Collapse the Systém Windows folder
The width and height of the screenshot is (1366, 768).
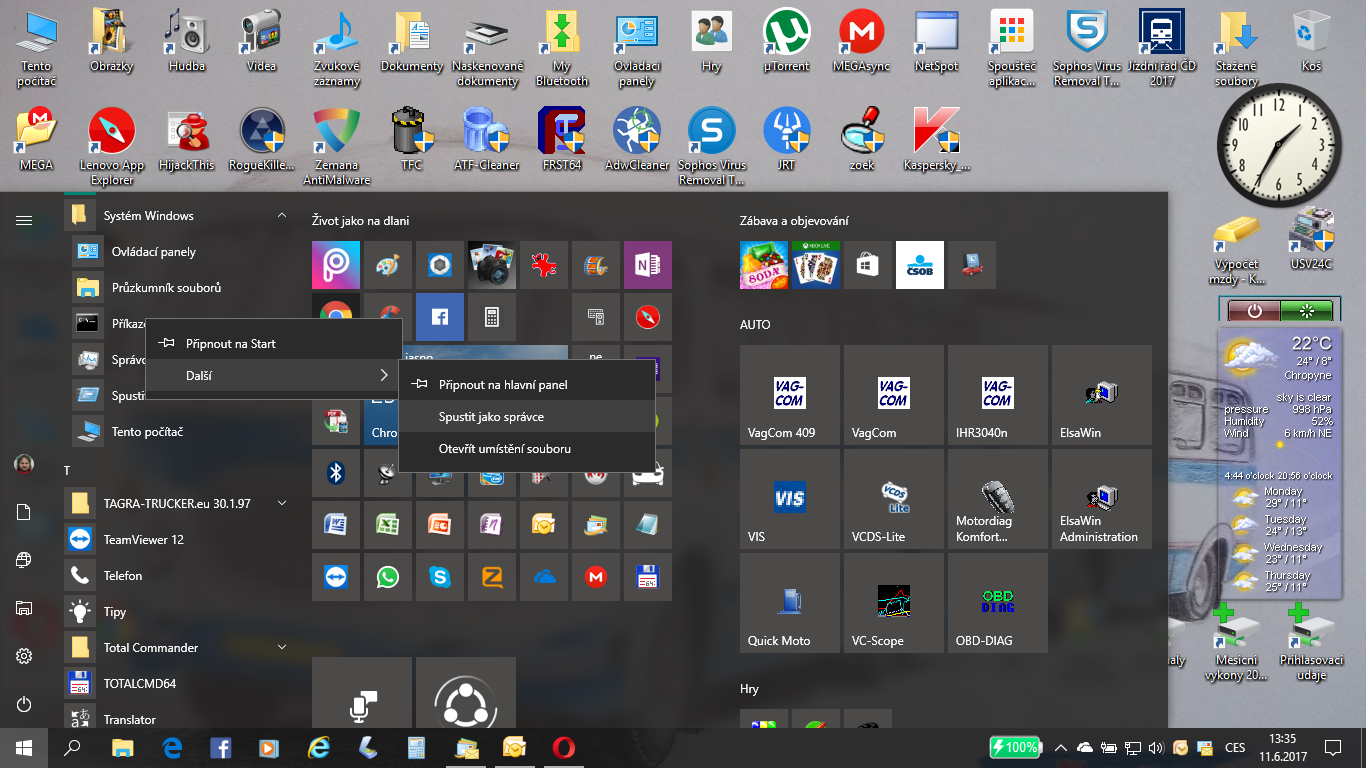[x=282, y=216]
